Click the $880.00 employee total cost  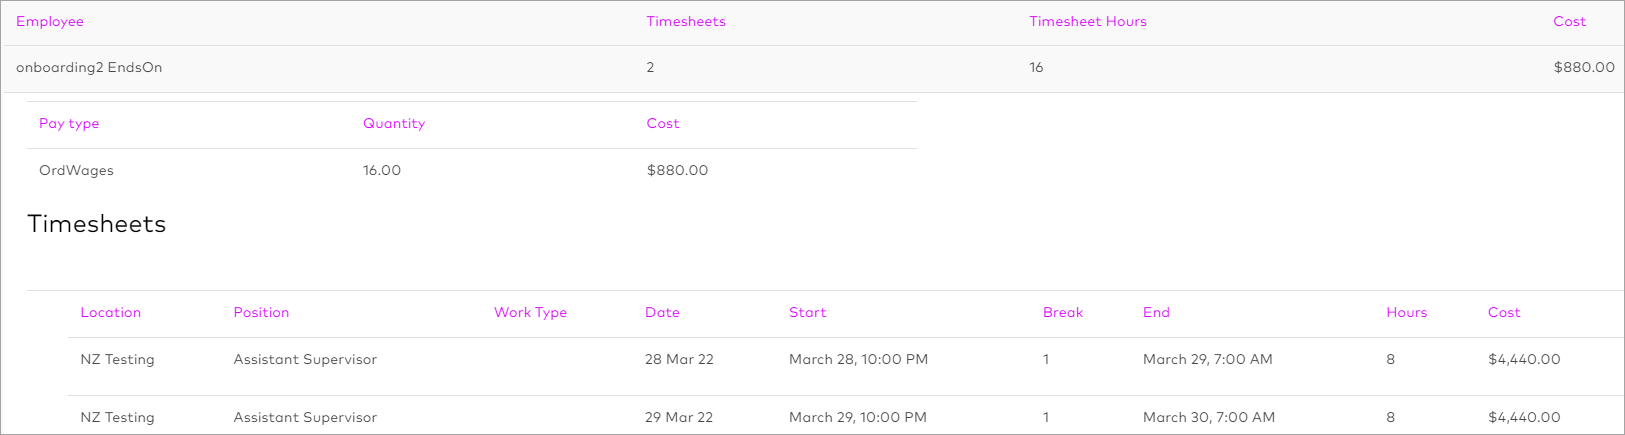coord(1583,68)
